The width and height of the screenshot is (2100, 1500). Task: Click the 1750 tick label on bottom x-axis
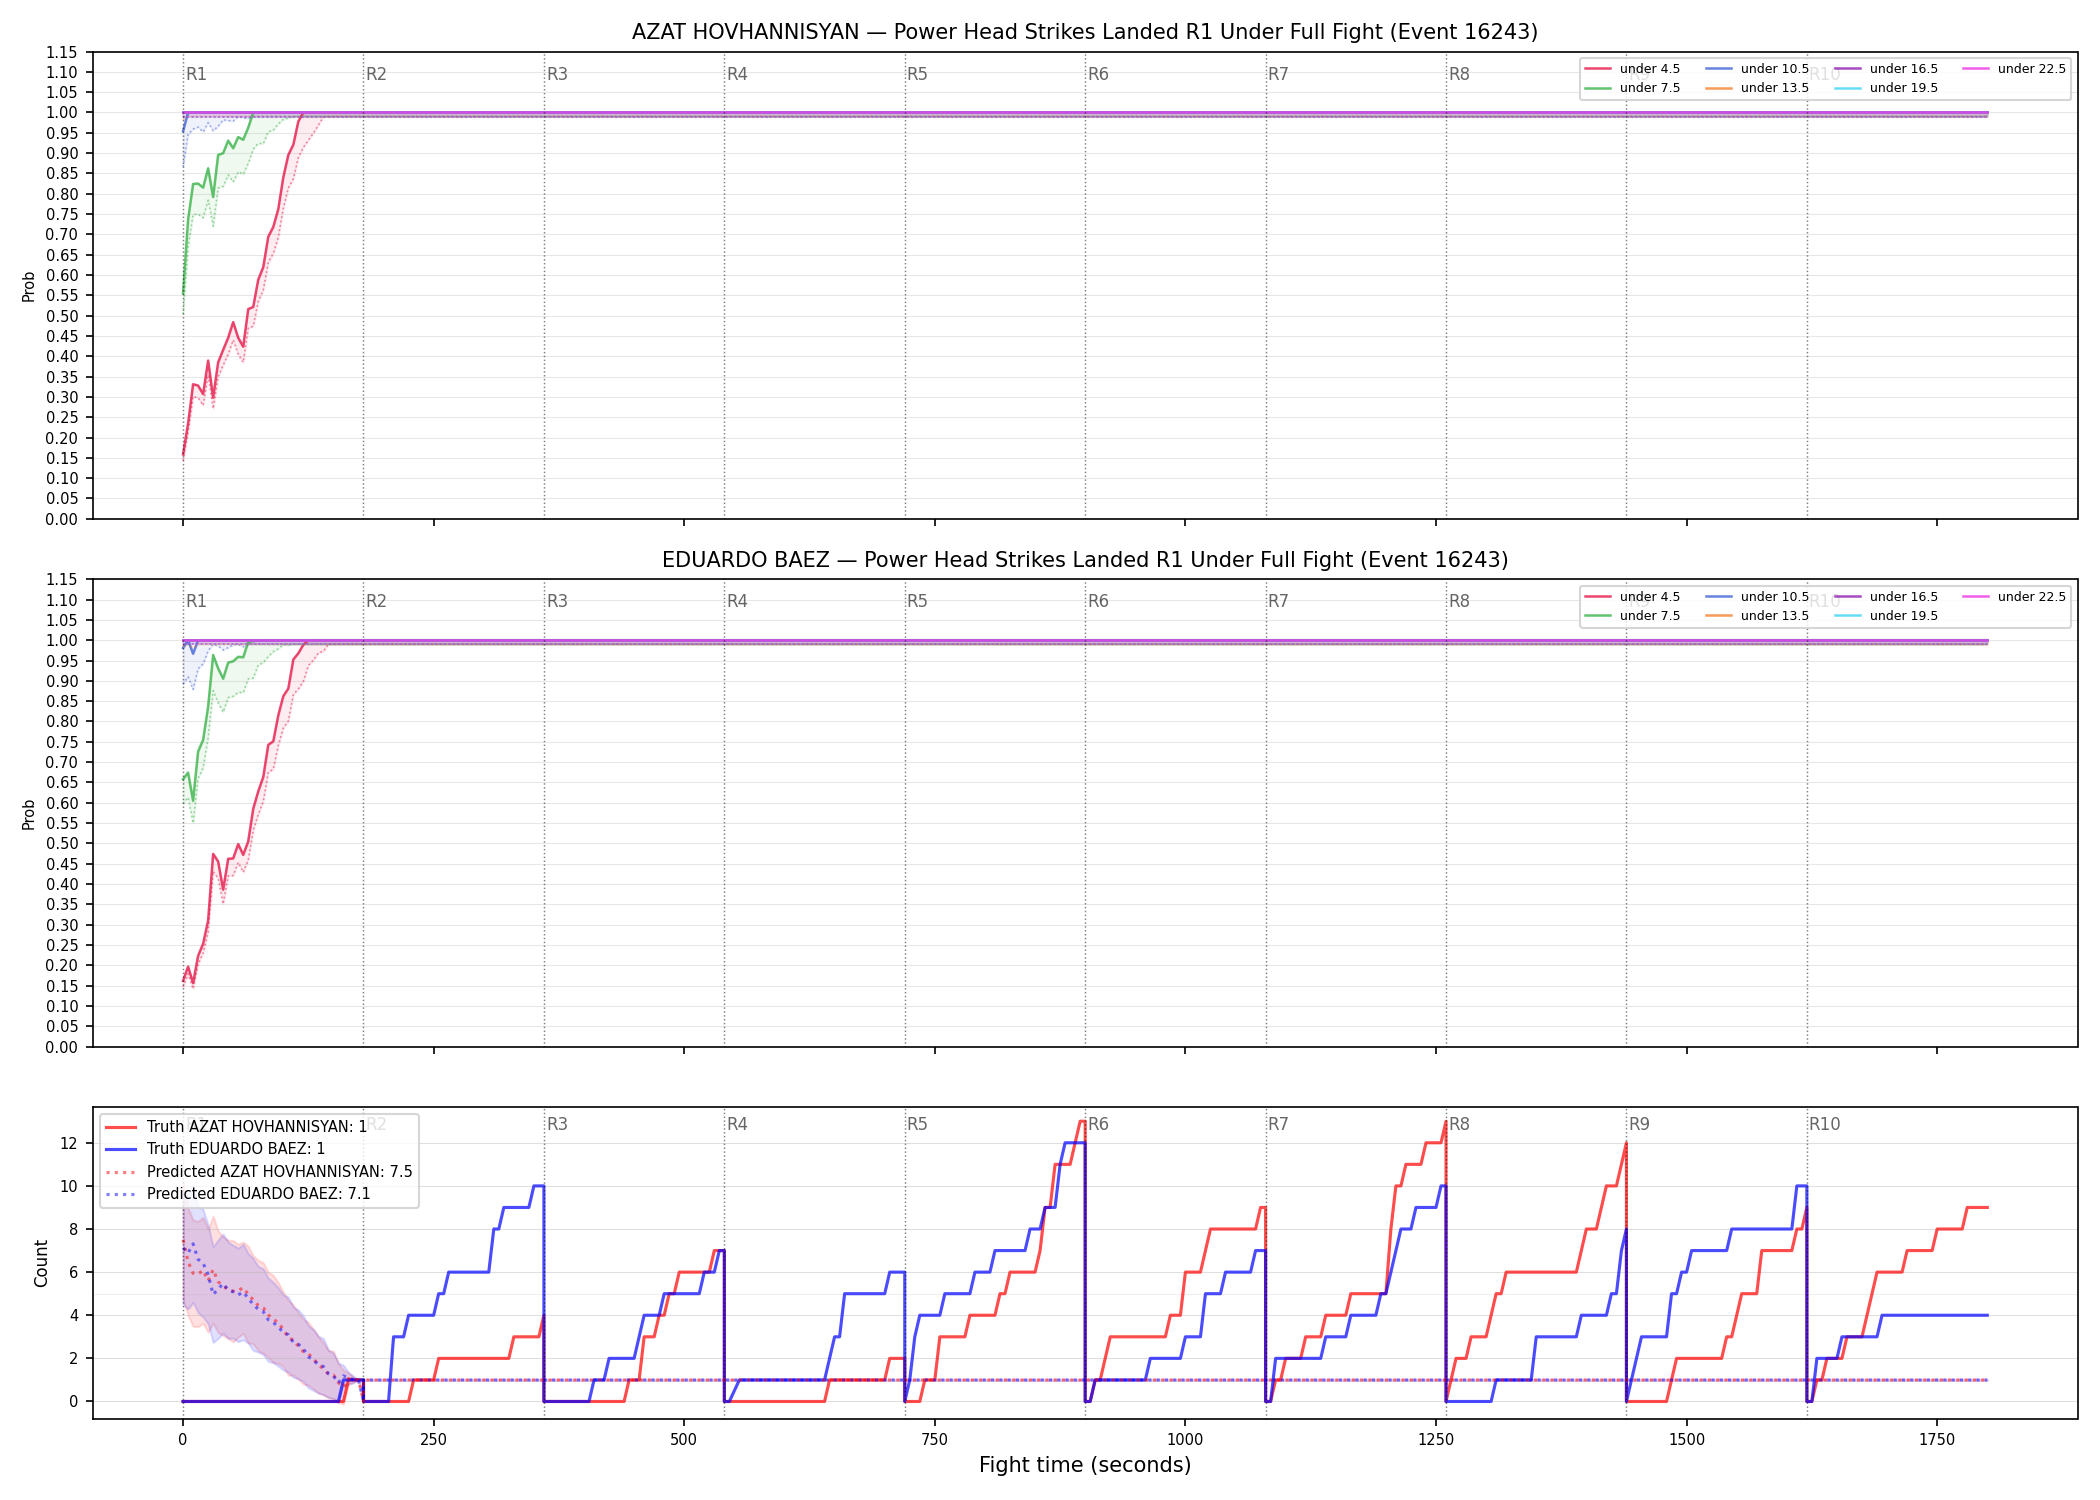[1937, 1440]
